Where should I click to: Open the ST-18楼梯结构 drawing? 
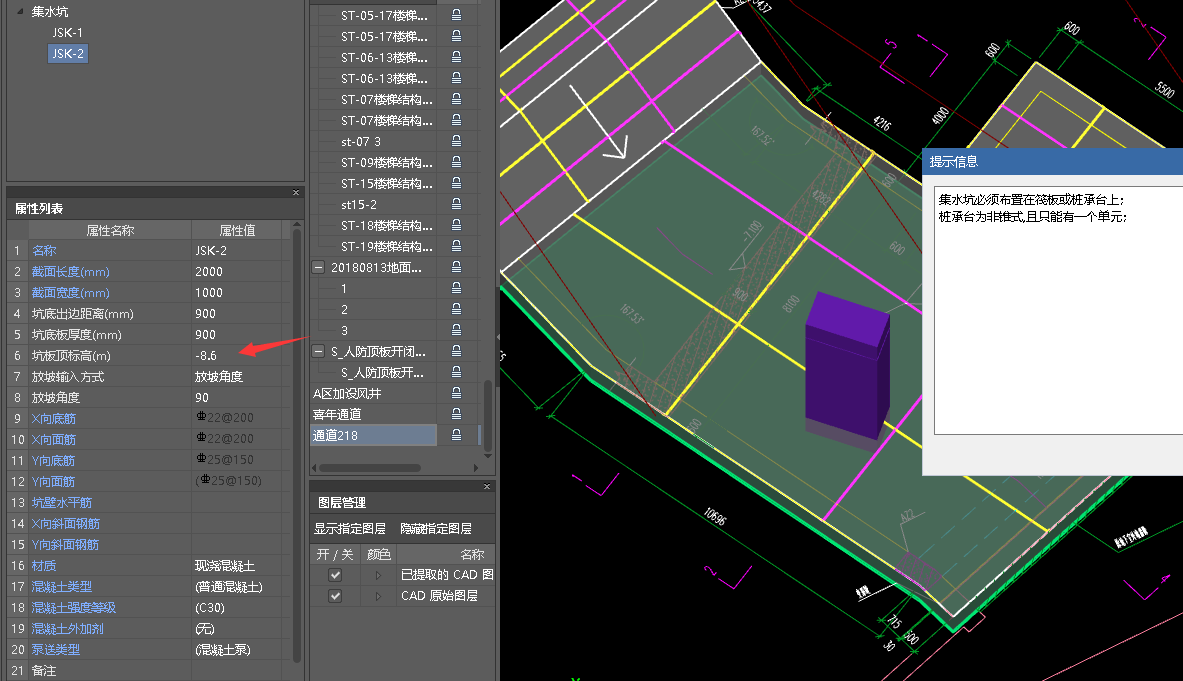pos(387,225)
